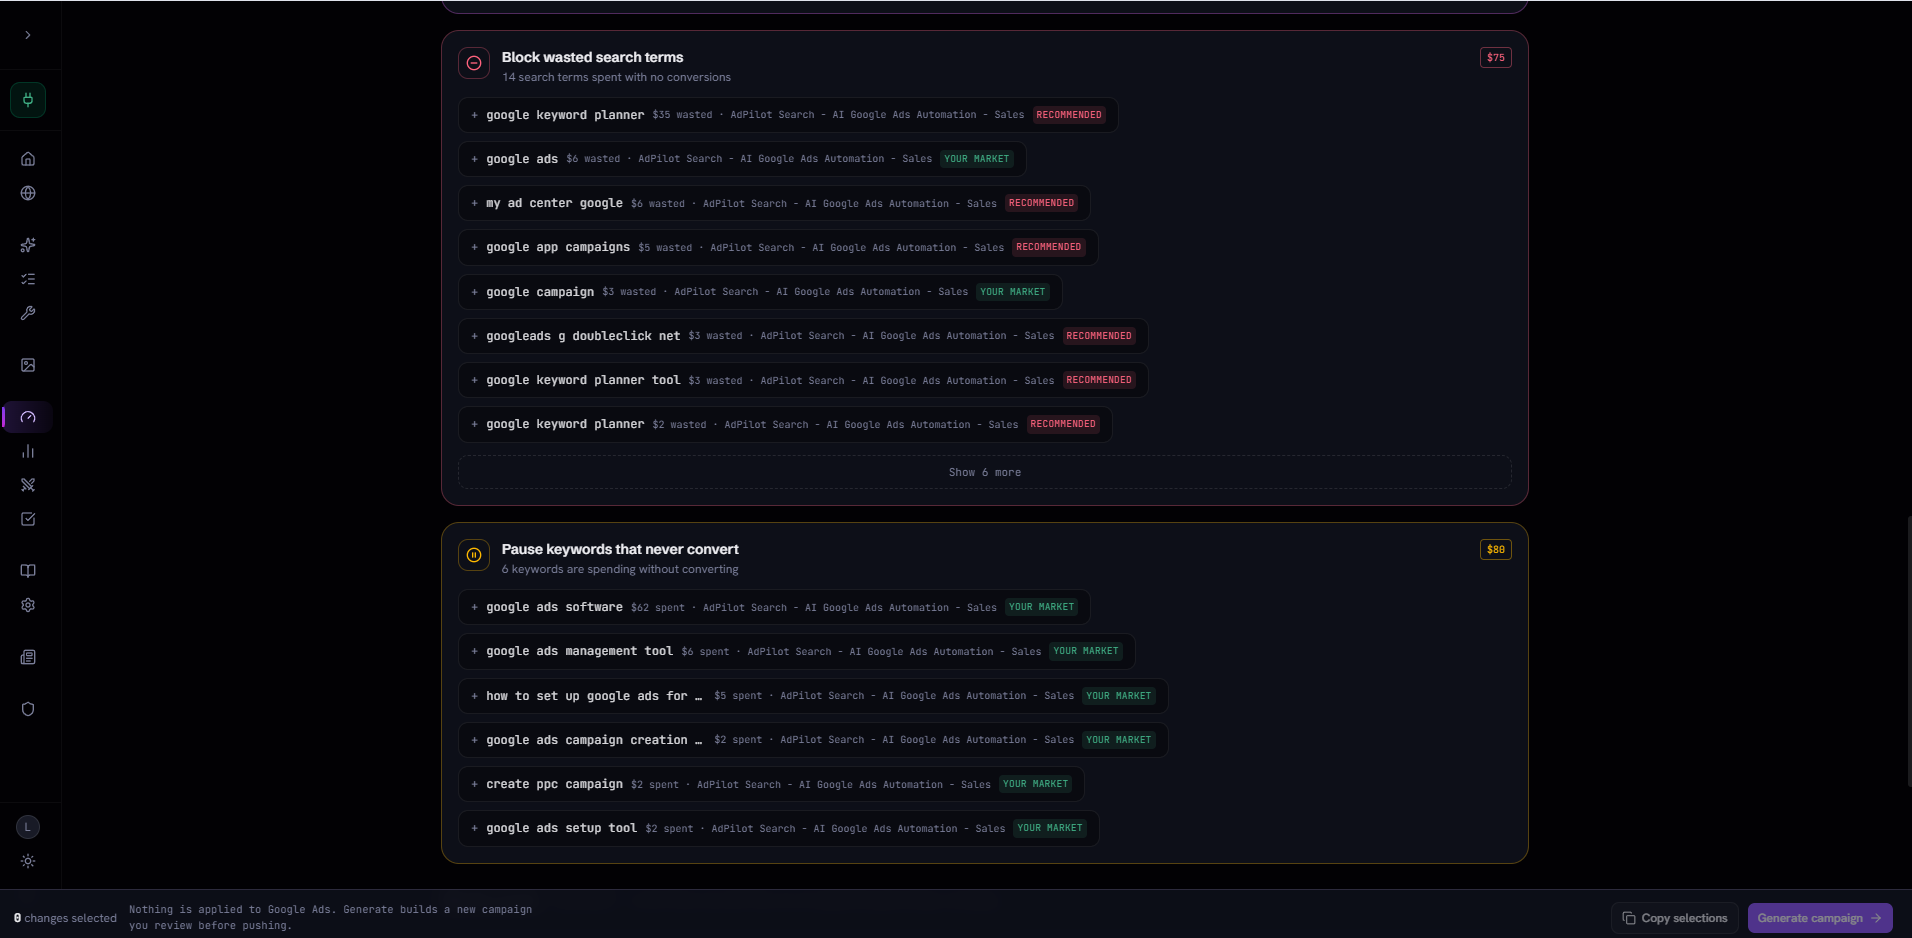Show 6 more search terms
Screen dimensions: 1912x938
pos(985,472)
